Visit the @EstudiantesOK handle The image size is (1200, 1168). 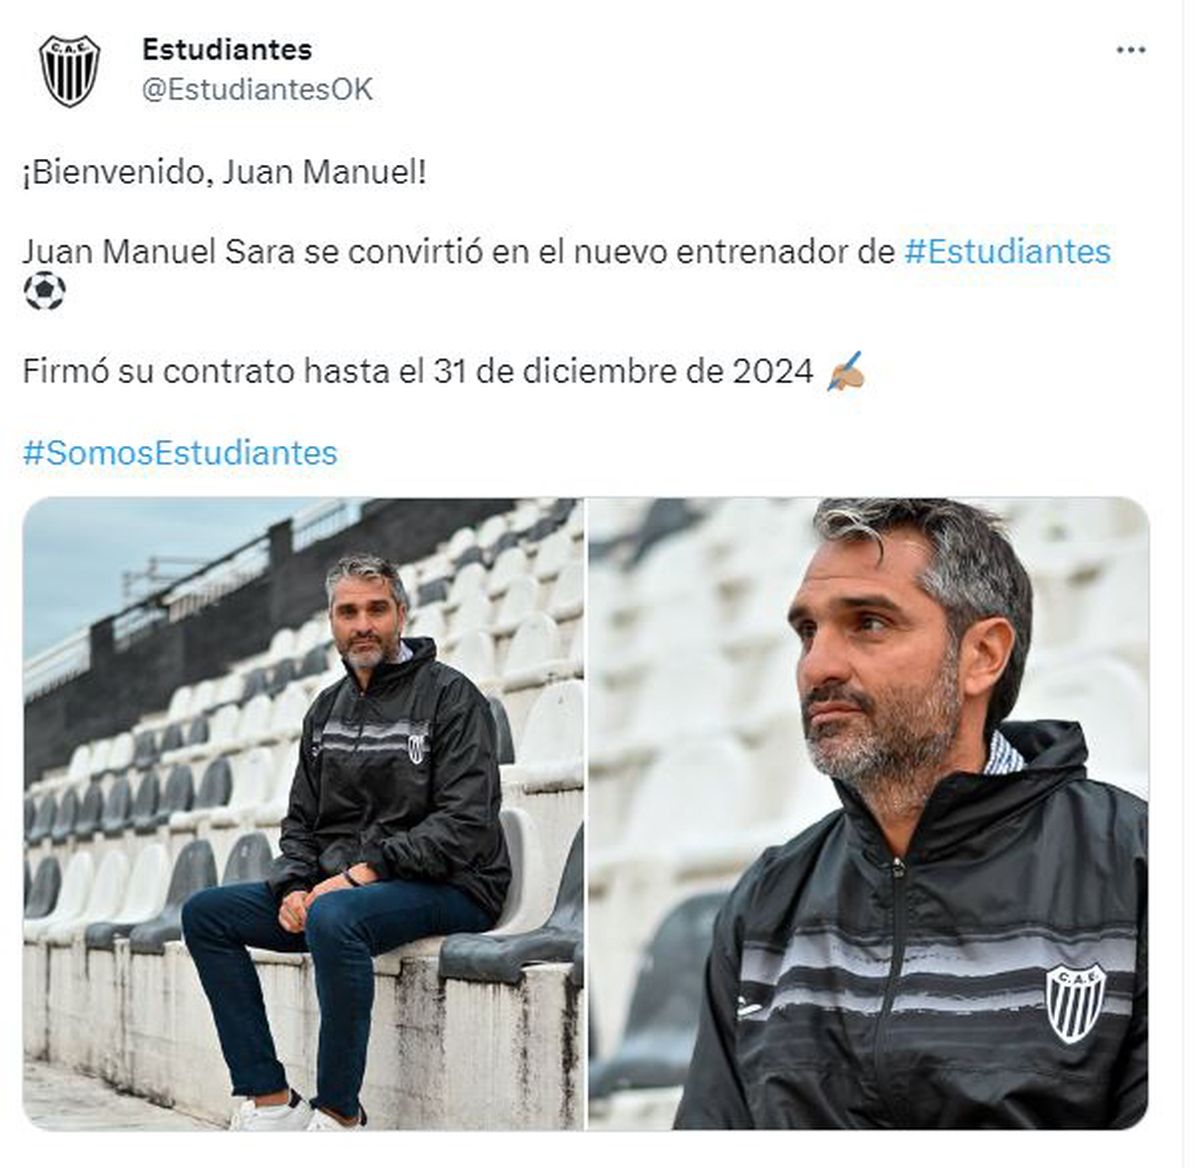click(x=258, y=90)
